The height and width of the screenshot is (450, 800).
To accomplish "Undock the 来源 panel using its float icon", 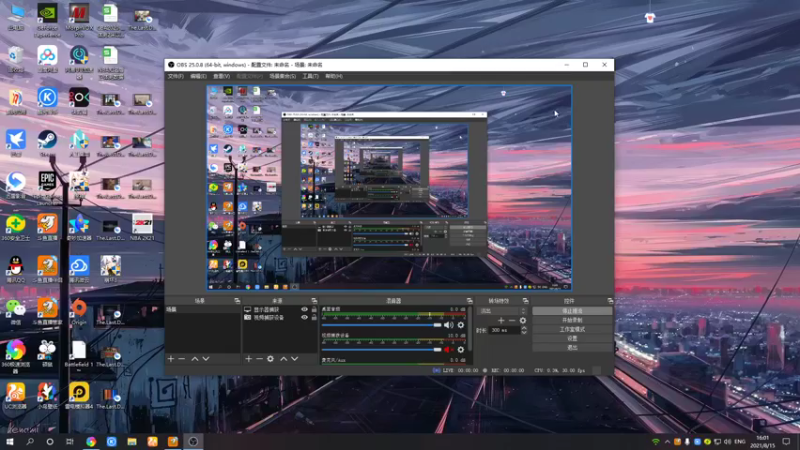I will (314, 301).
